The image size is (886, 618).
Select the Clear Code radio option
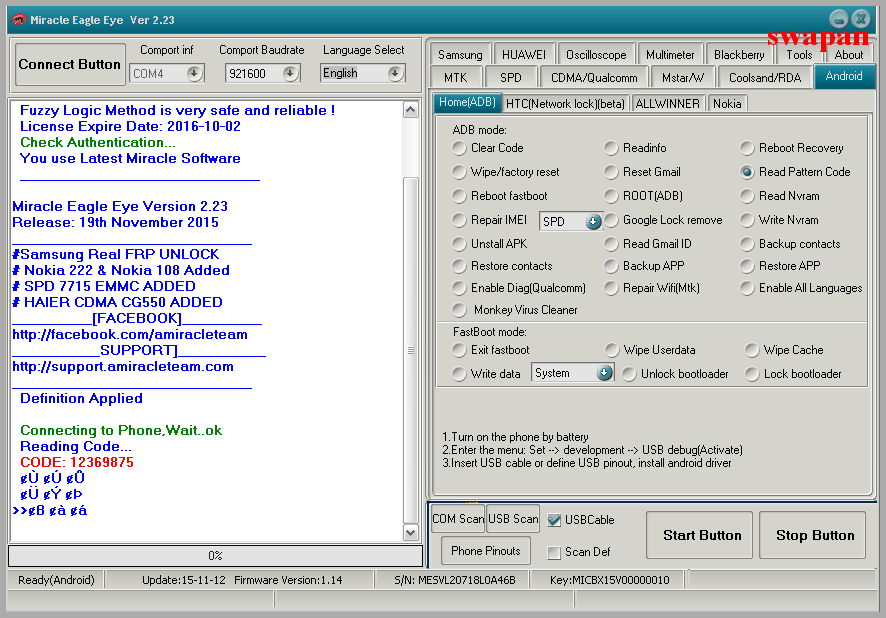pos(459,149)
